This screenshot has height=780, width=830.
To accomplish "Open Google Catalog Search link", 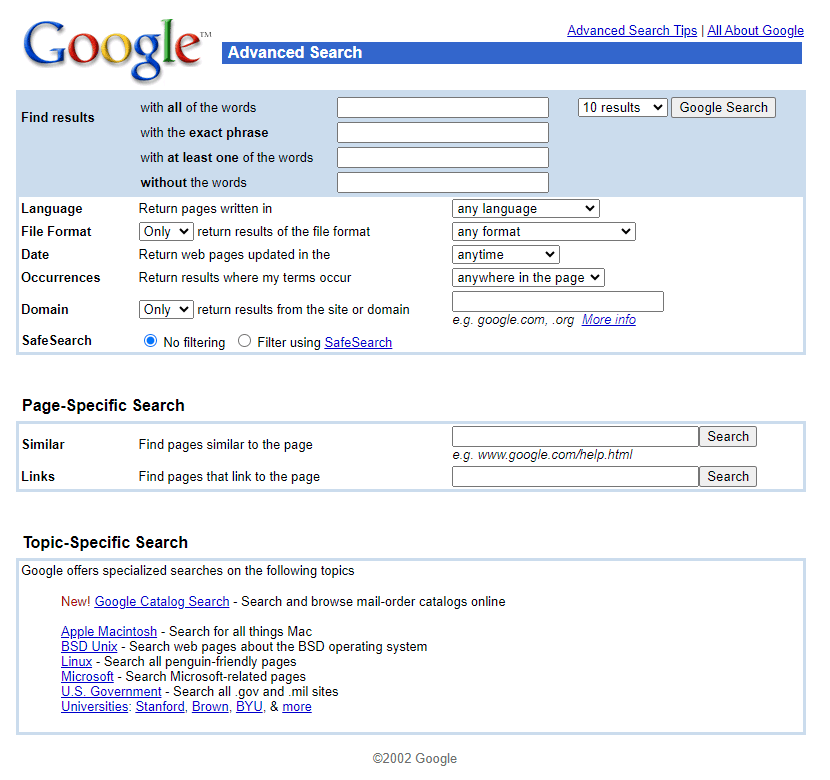I will coord(162,602).
